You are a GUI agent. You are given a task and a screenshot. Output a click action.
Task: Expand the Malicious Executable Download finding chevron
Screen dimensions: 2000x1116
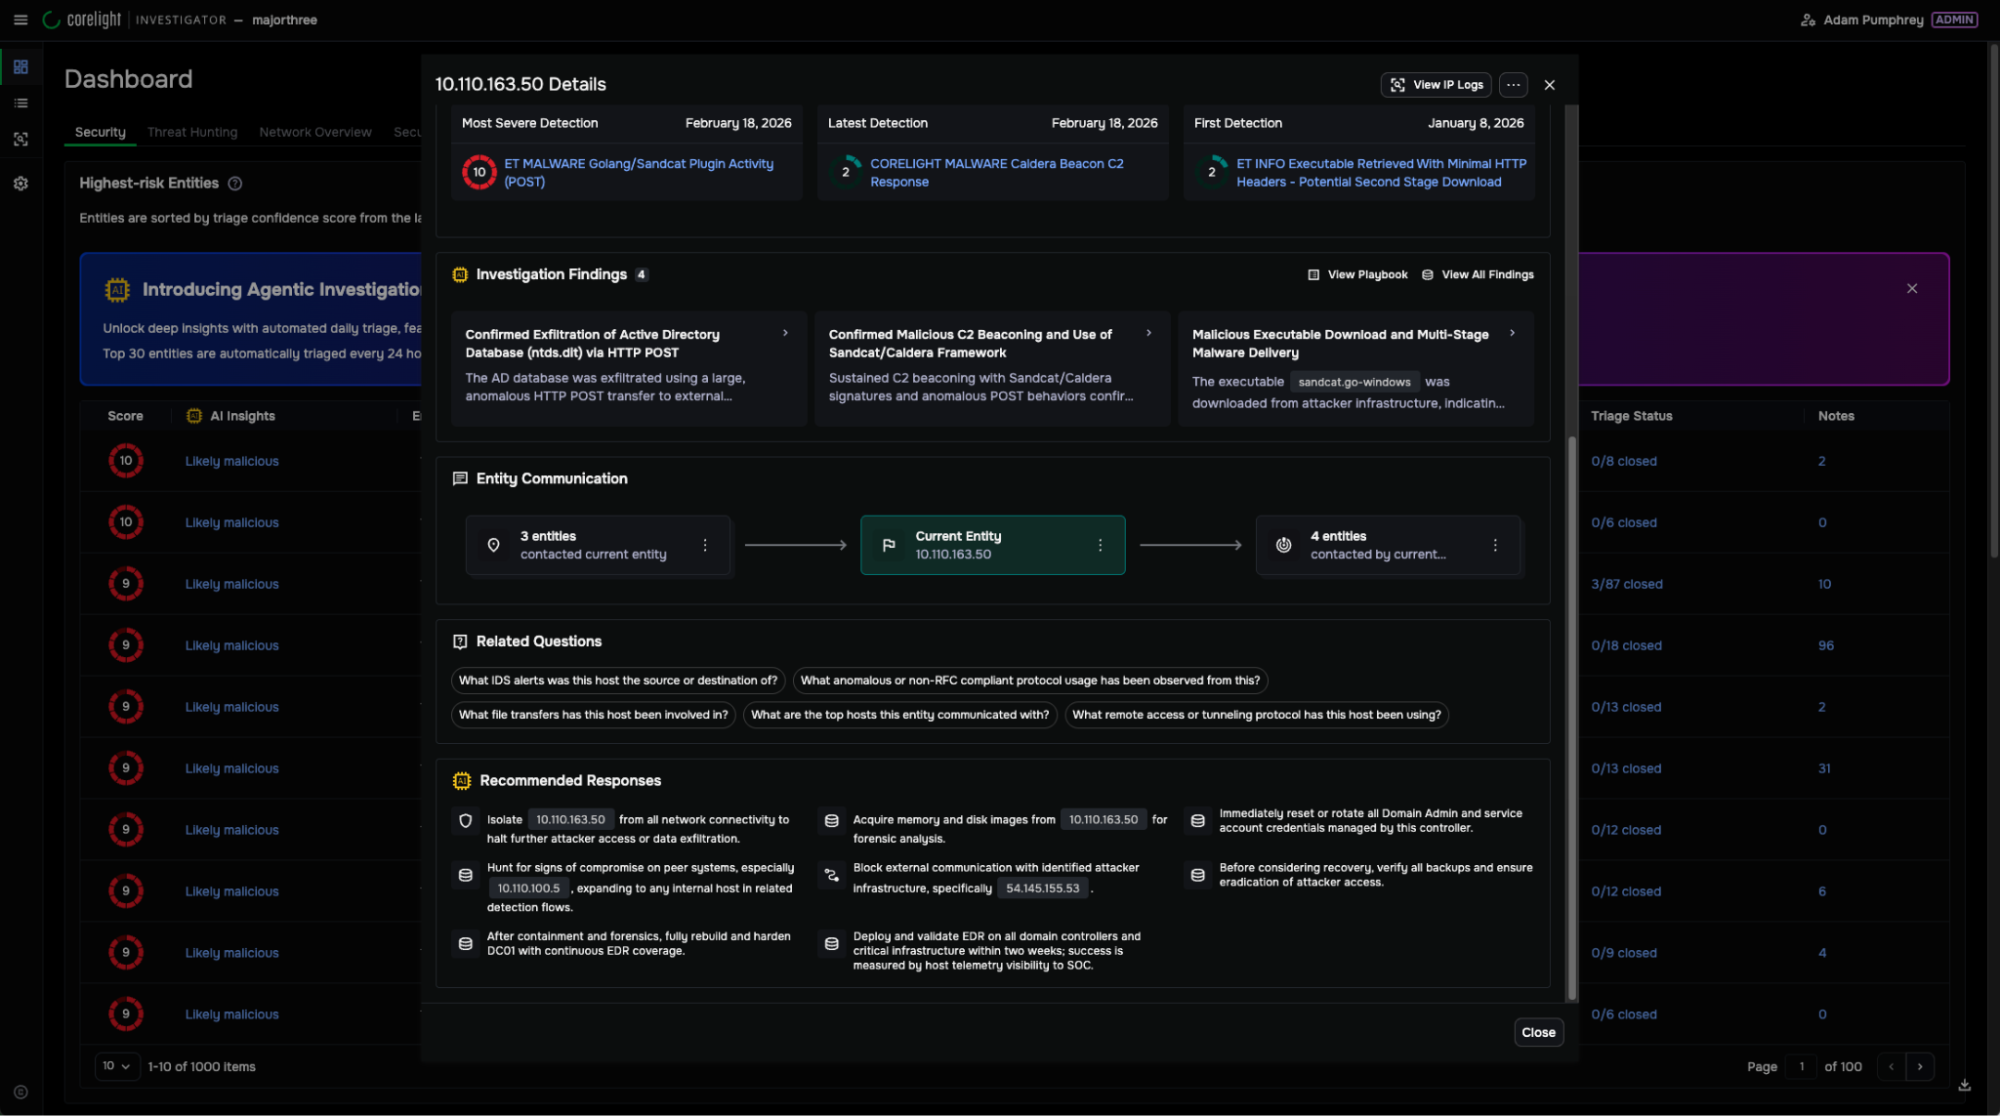coord(1512,333)
